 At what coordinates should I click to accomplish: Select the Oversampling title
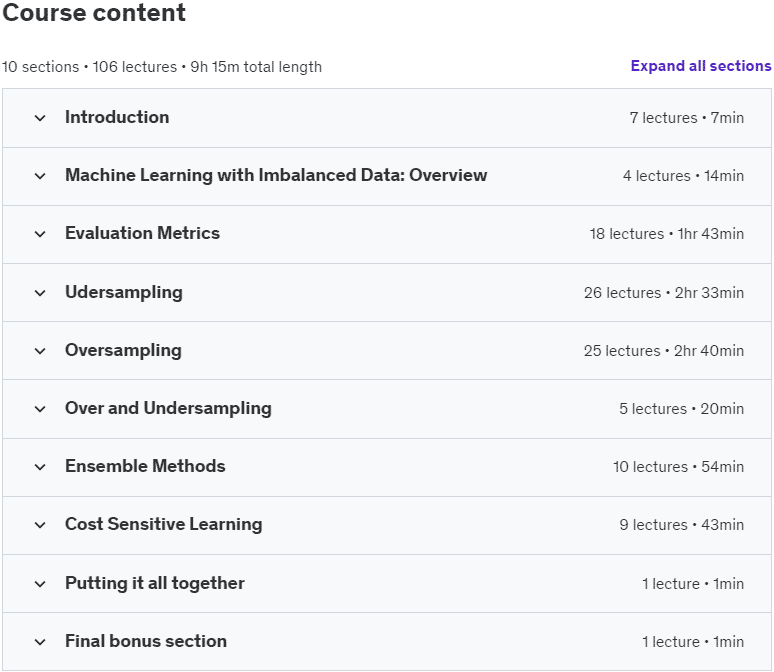[x=123, y=351]
